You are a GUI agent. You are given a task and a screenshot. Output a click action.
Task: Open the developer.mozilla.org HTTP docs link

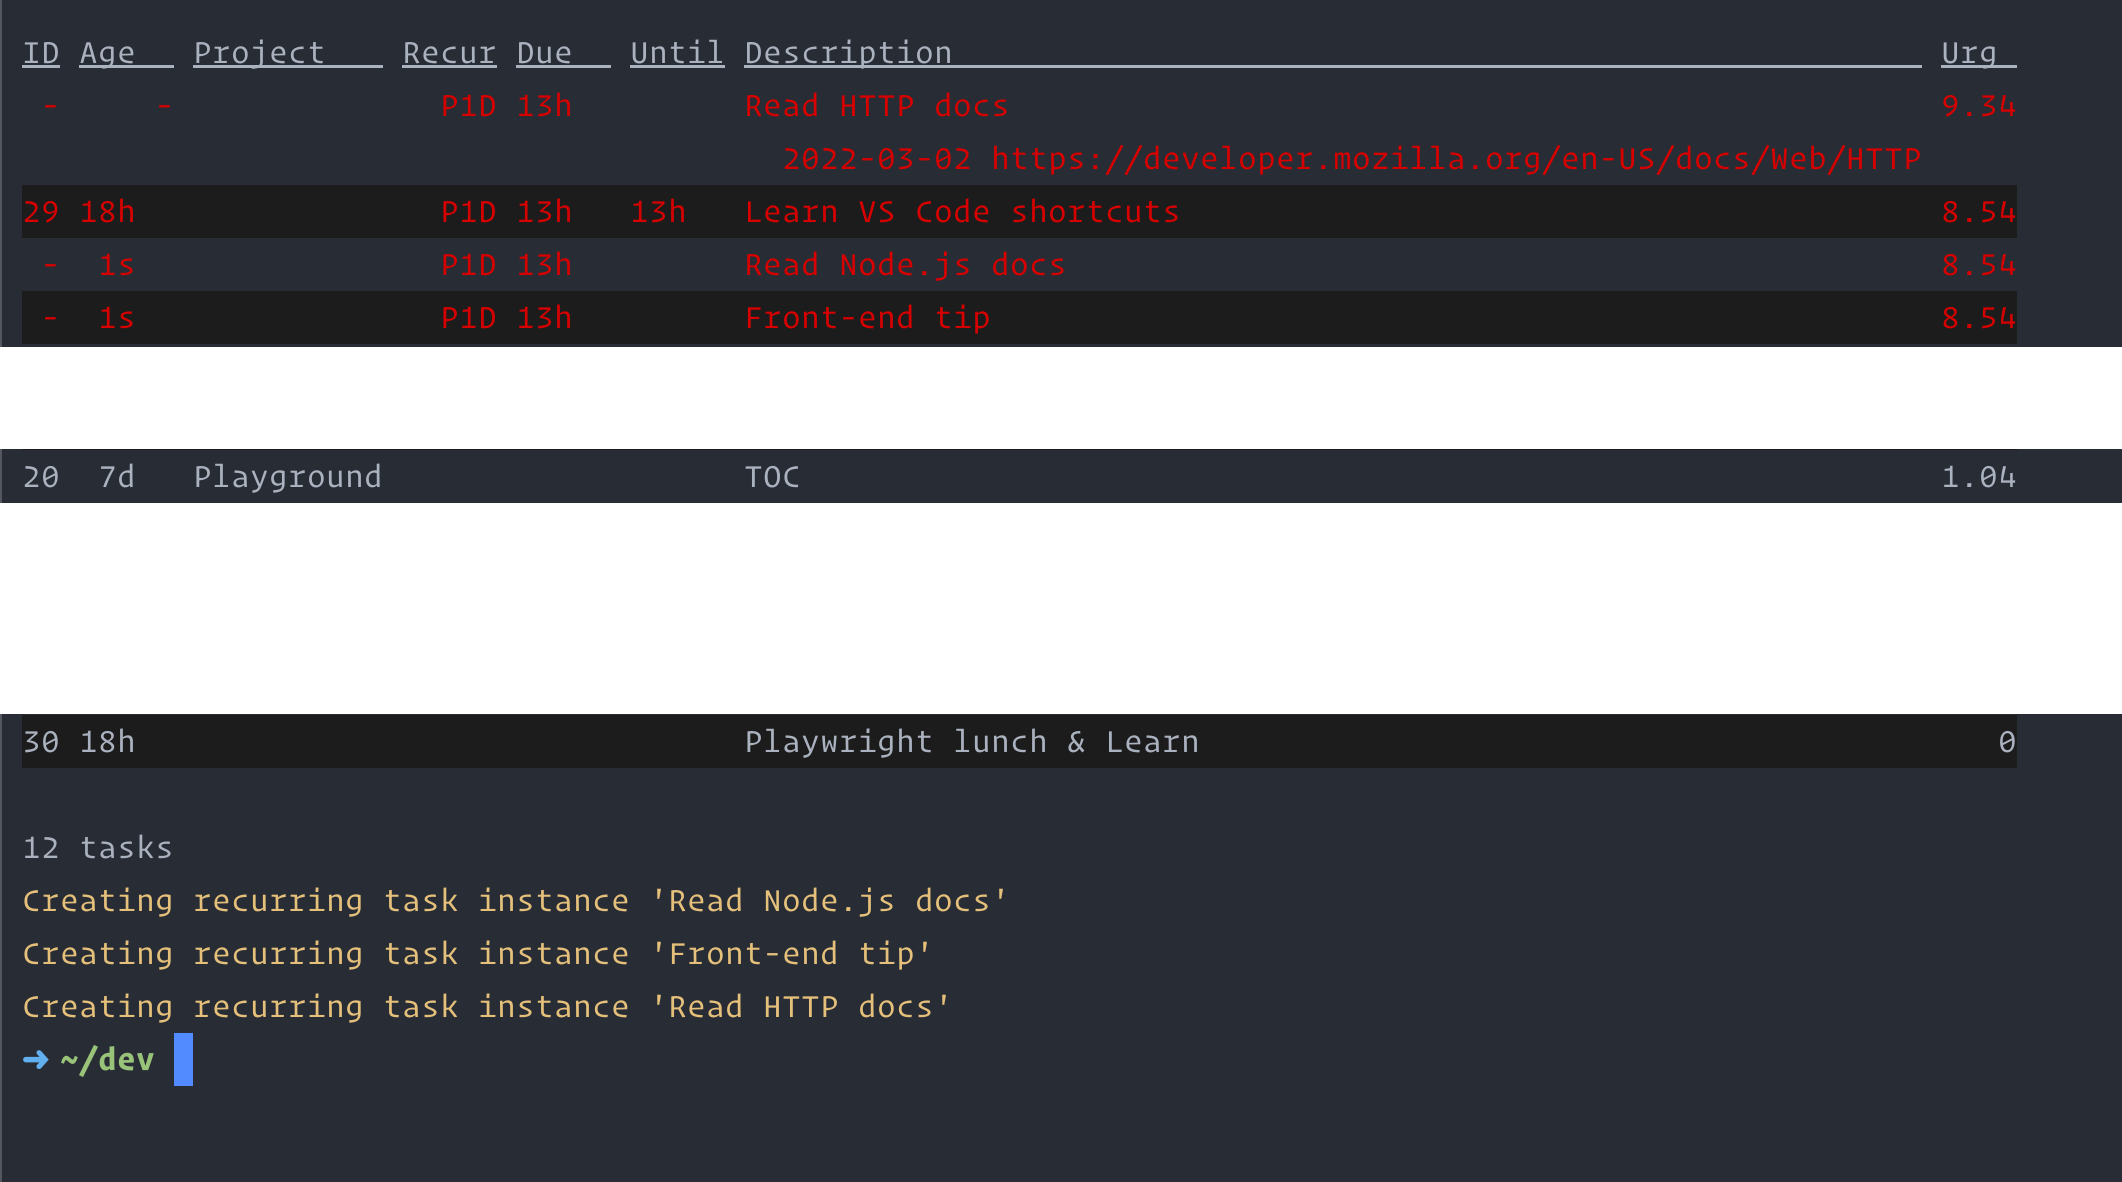coord(1455,159)
